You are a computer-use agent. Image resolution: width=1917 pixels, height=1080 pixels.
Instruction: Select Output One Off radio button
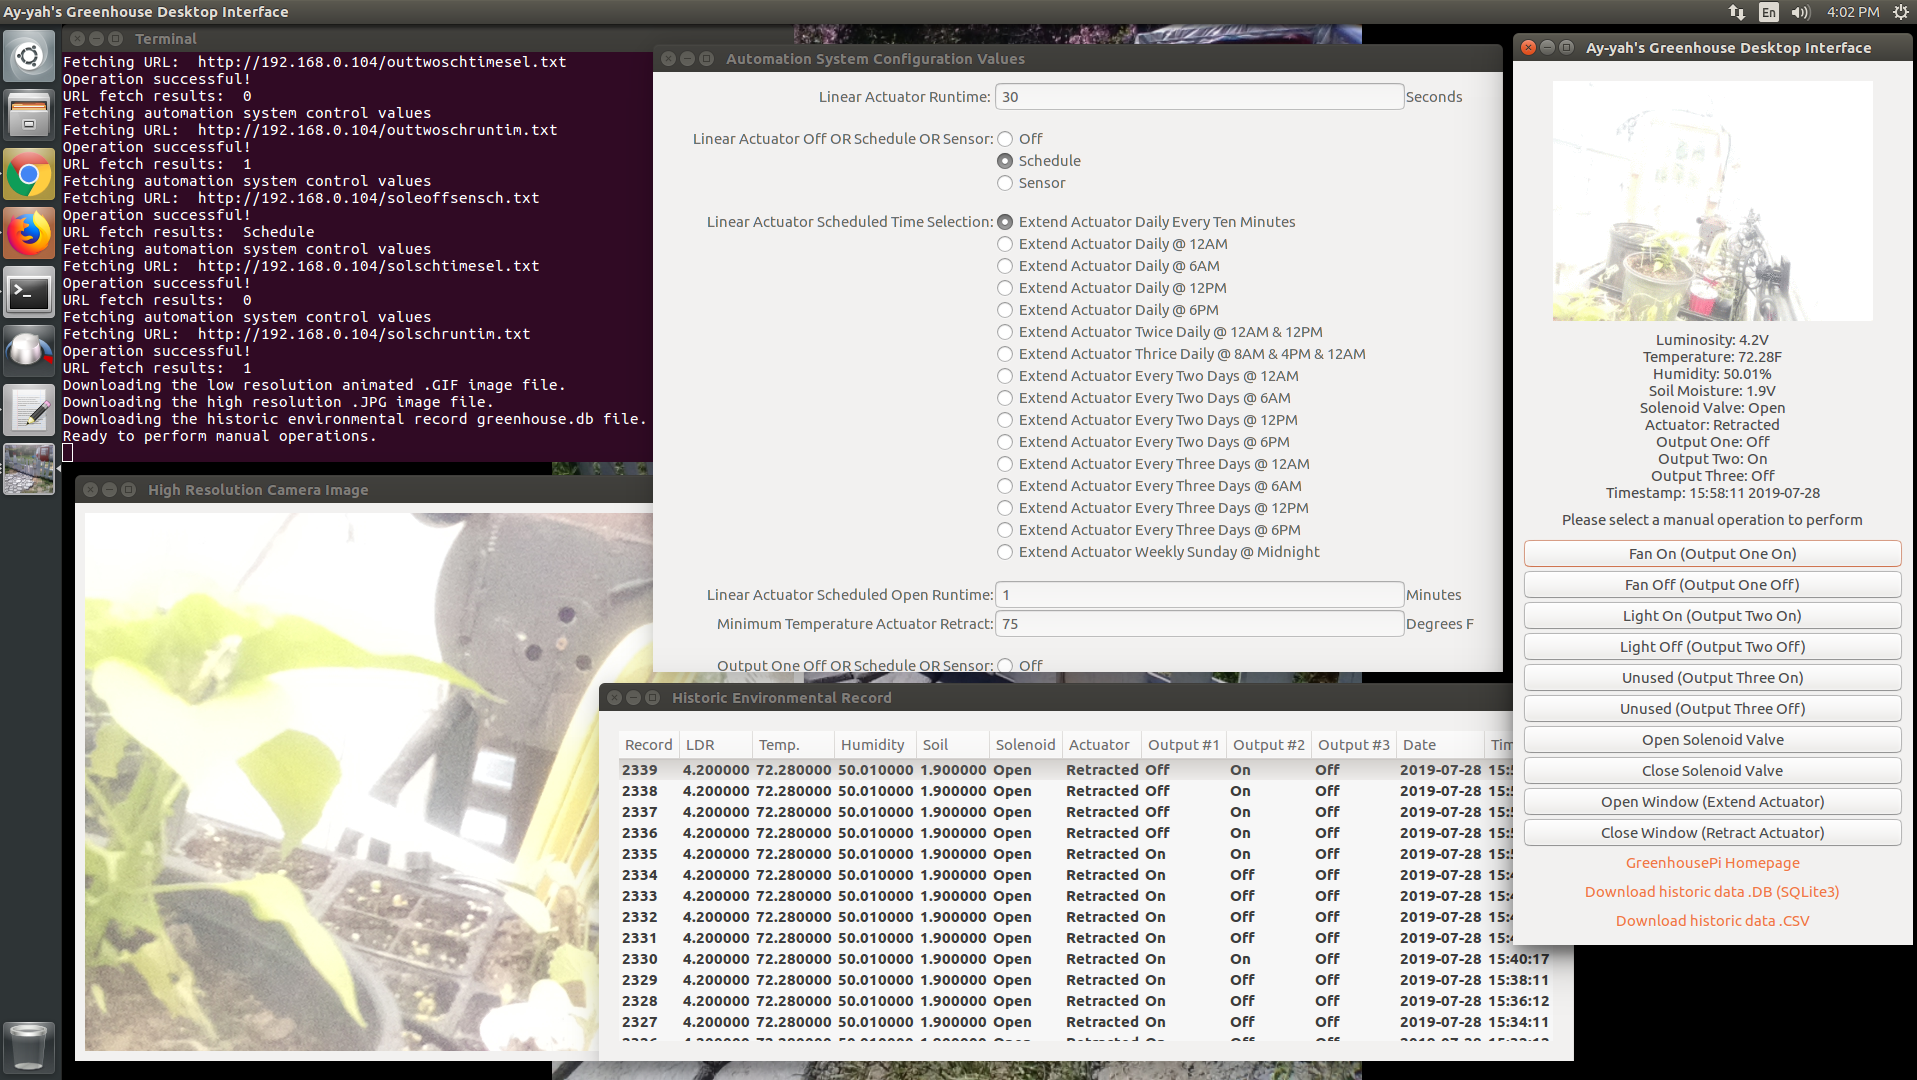click(x=1005, y=666)
